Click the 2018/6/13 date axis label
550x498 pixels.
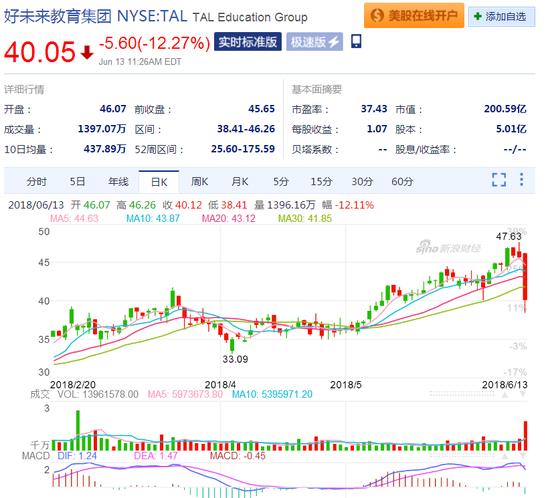click(x=505, y=385)
